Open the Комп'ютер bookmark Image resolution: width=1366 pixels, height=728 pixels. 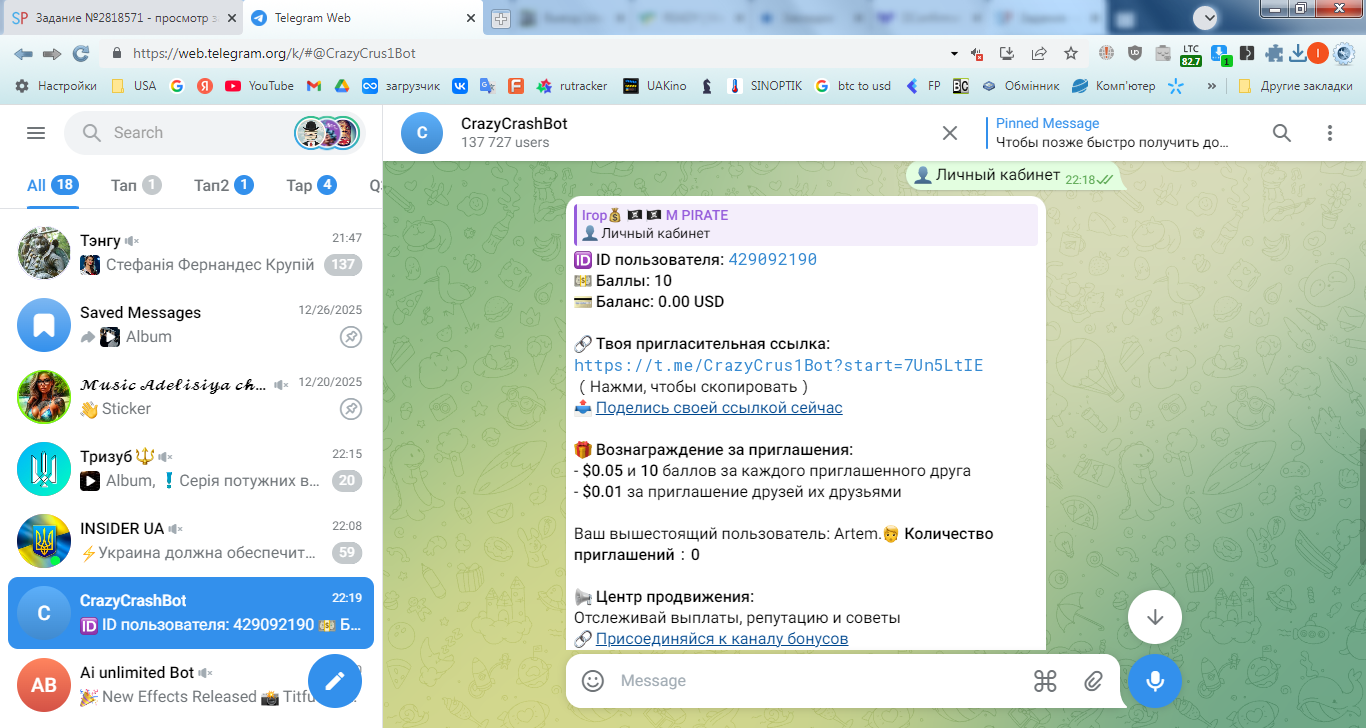pyautogui.click(x=1113, y=86)
